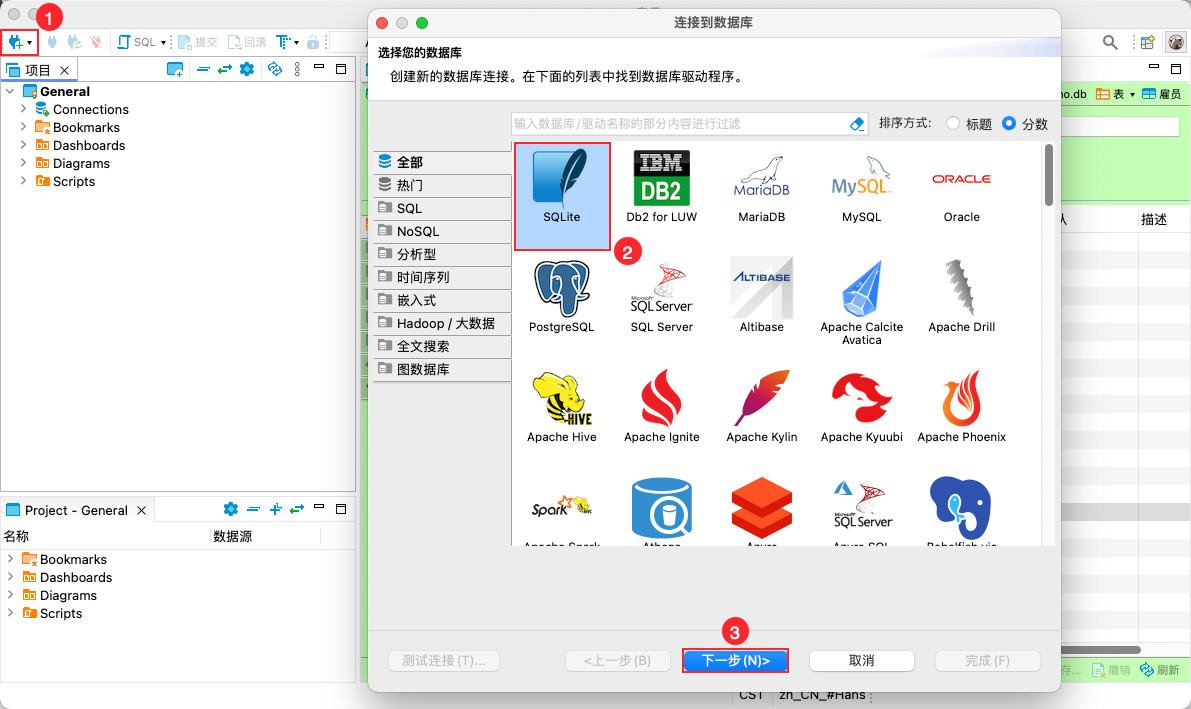Image resolution: width=1191 pixels, height=709 pixels.
Task: Select the 图数据库 category
Action: click(442, 369)
